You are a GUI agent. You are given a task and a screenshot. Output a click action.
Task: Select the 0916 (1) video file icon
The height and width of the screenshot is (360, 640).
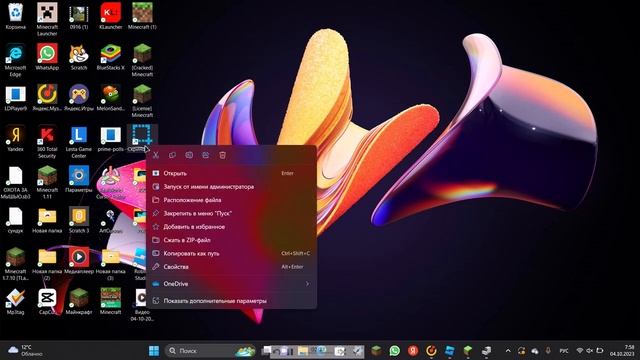click(79, 16)
